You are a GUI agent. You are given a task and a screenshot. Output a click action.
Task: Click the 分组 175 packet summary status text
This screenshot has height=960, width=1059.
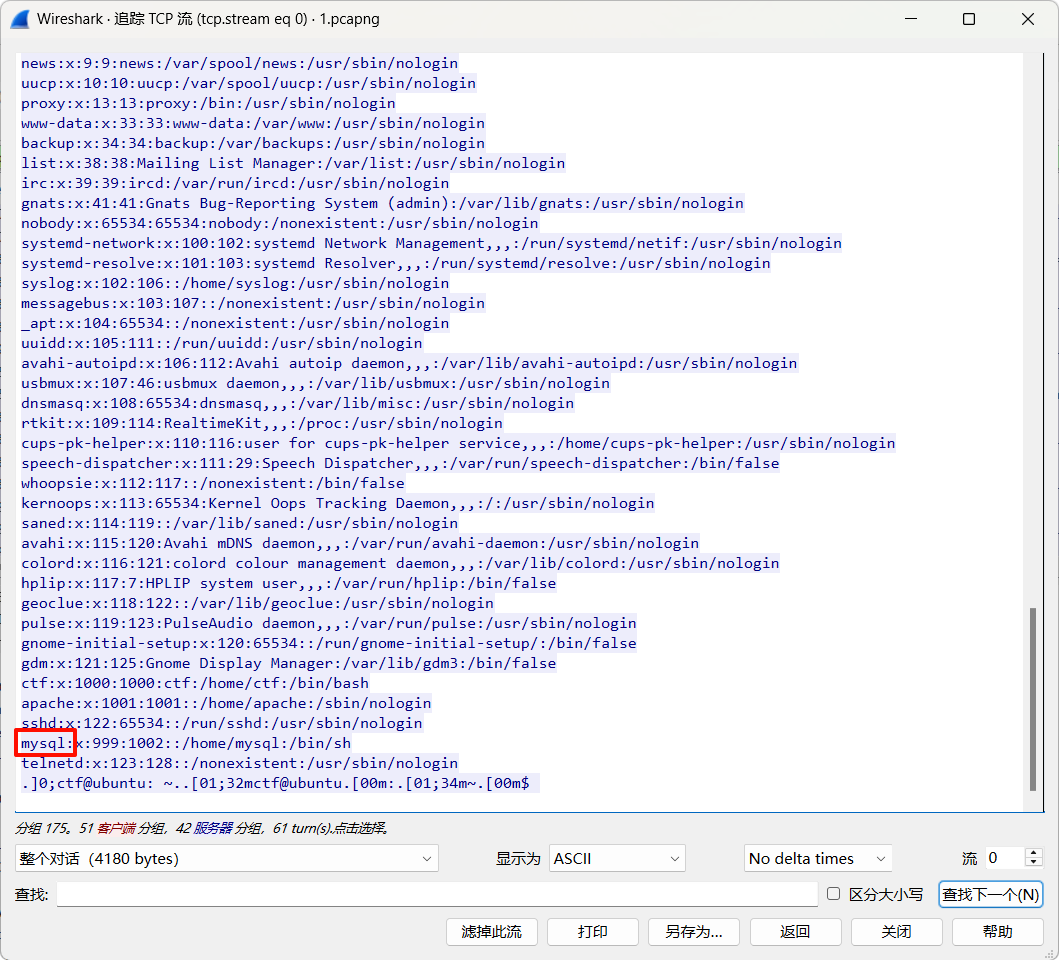202,828
